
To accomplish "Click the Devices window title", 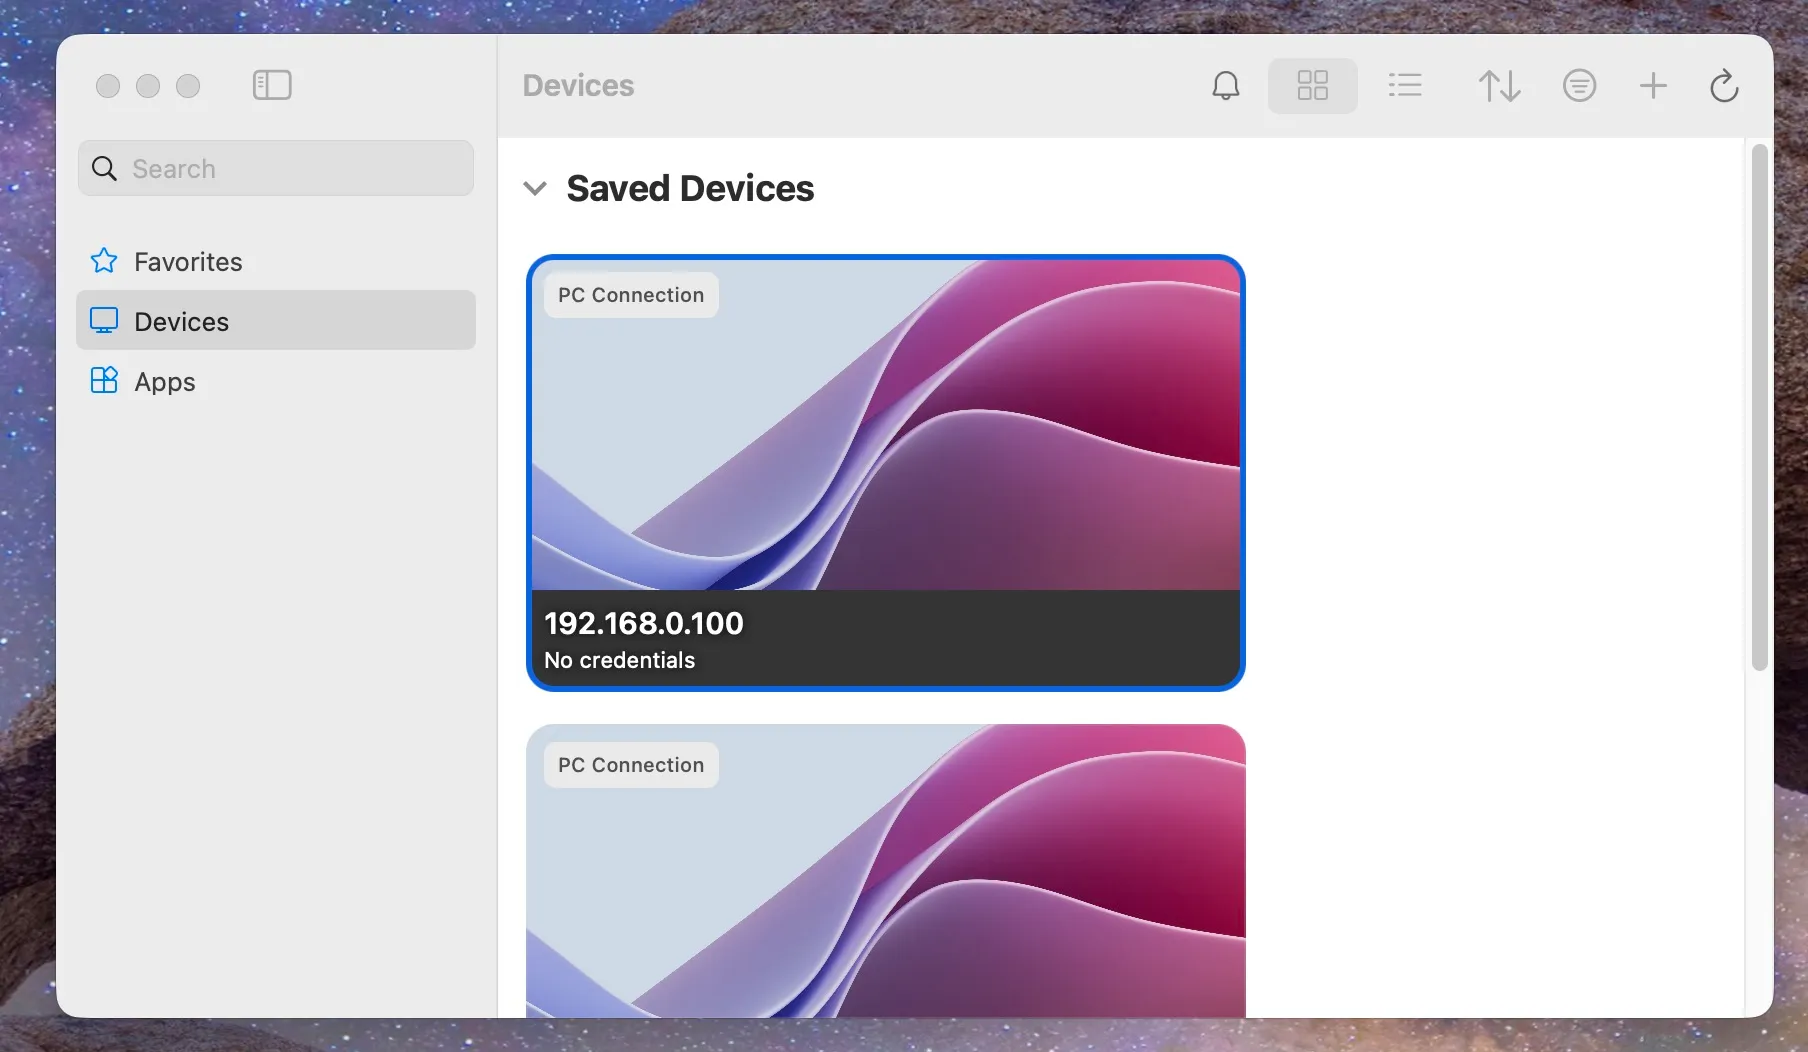I will point(578,85).
